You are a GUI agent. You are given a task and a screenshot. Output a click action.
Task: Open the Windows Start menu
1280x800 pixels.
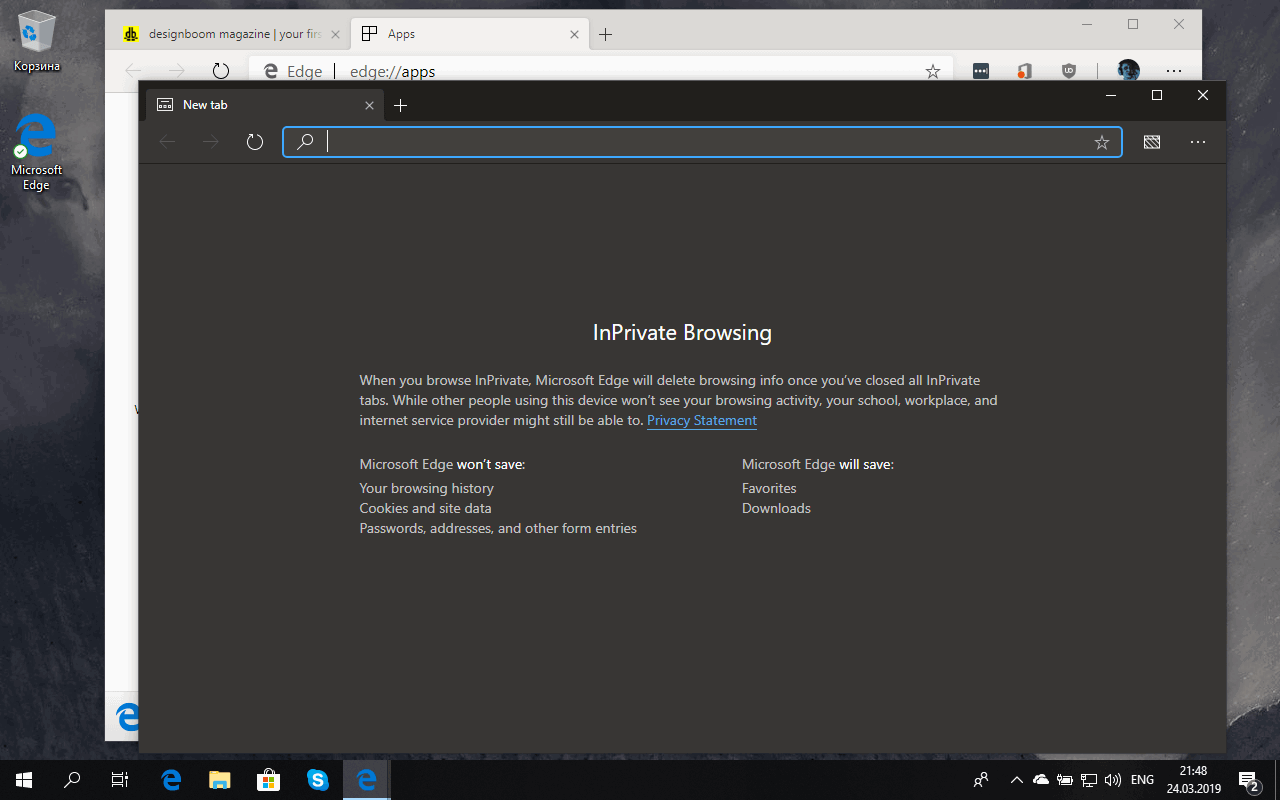pos(24,780)
